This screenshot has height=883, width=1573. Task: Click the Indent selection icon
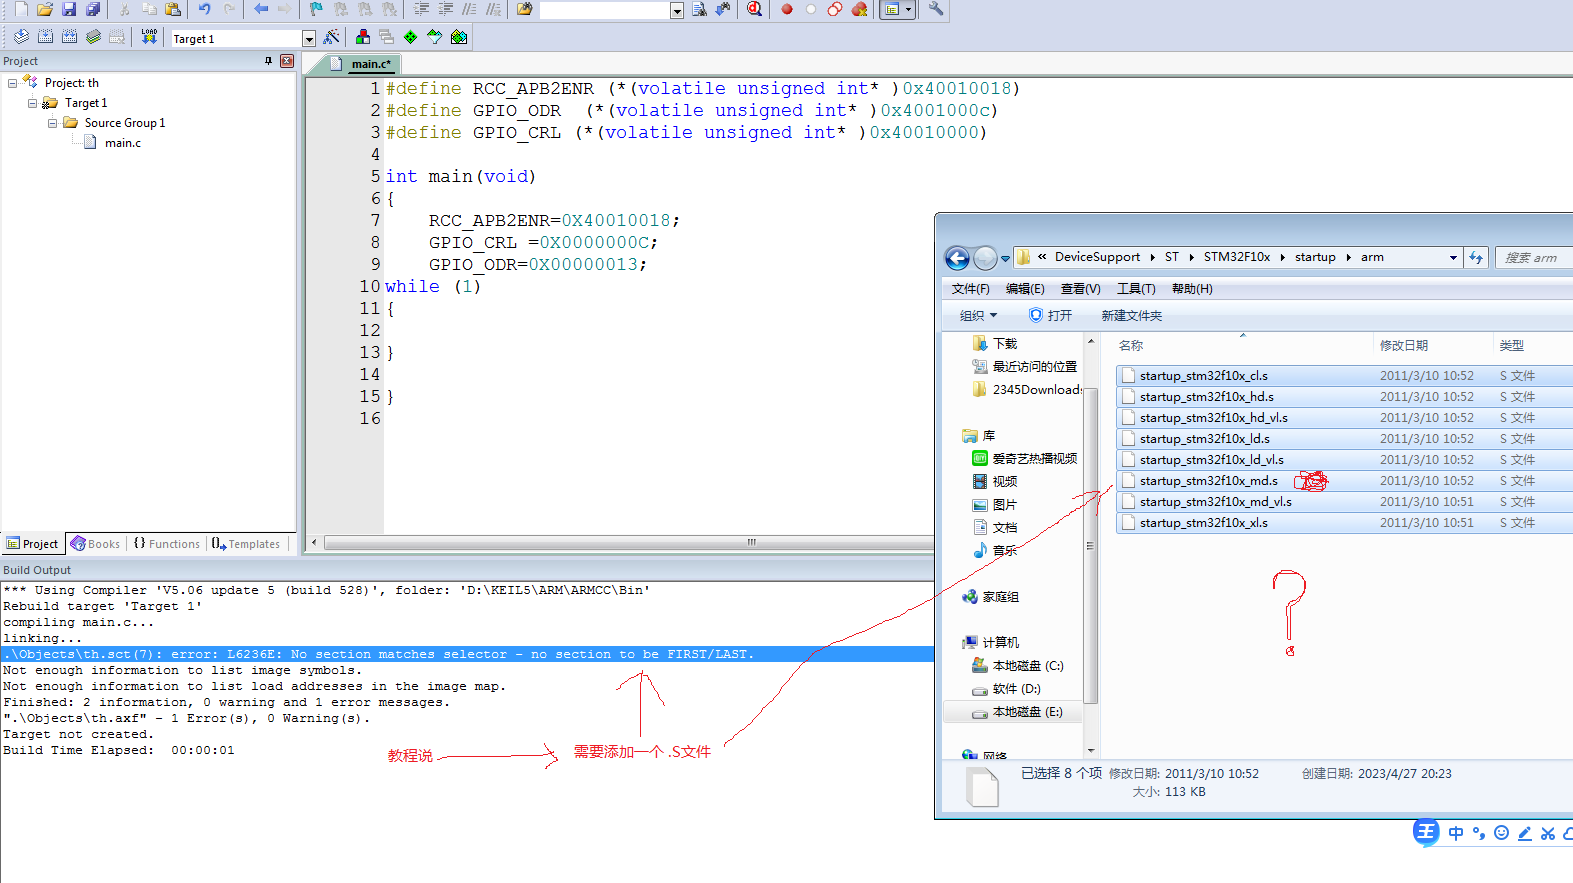(x=422, y=9)
